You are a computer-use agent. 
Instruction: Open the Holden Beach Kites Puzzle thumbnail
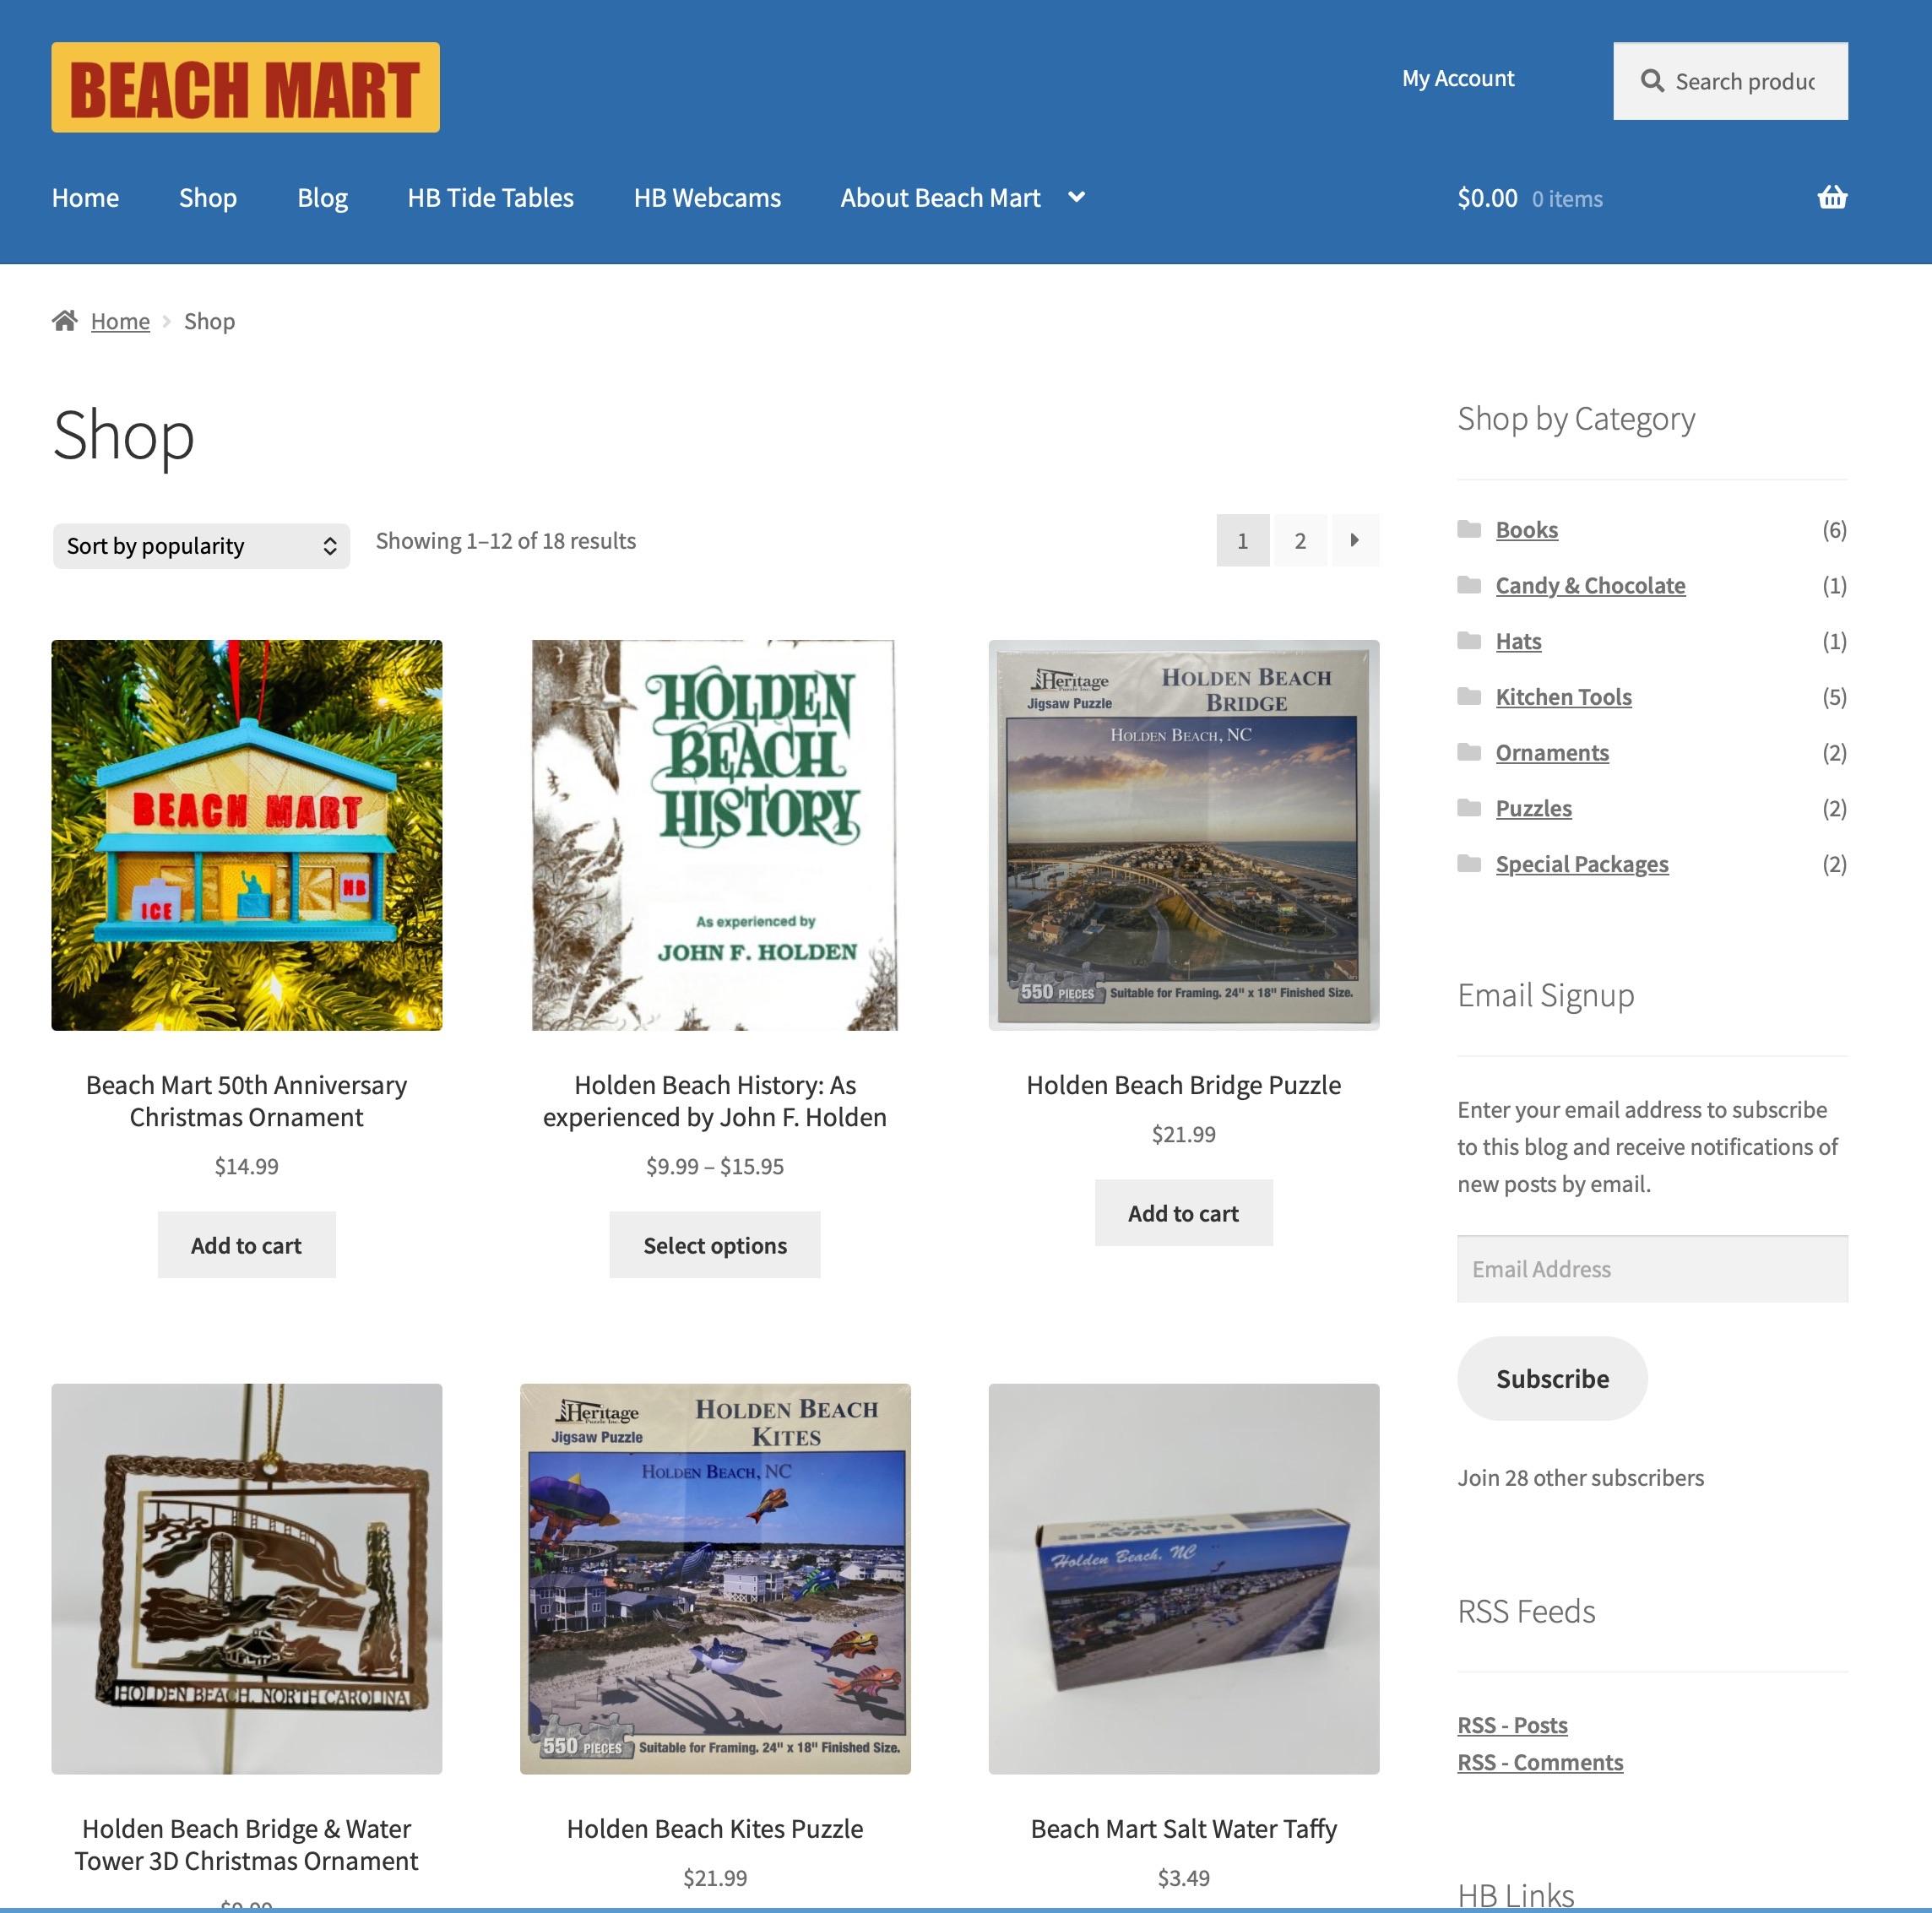pyautogui.click(x=715, y=1579)
